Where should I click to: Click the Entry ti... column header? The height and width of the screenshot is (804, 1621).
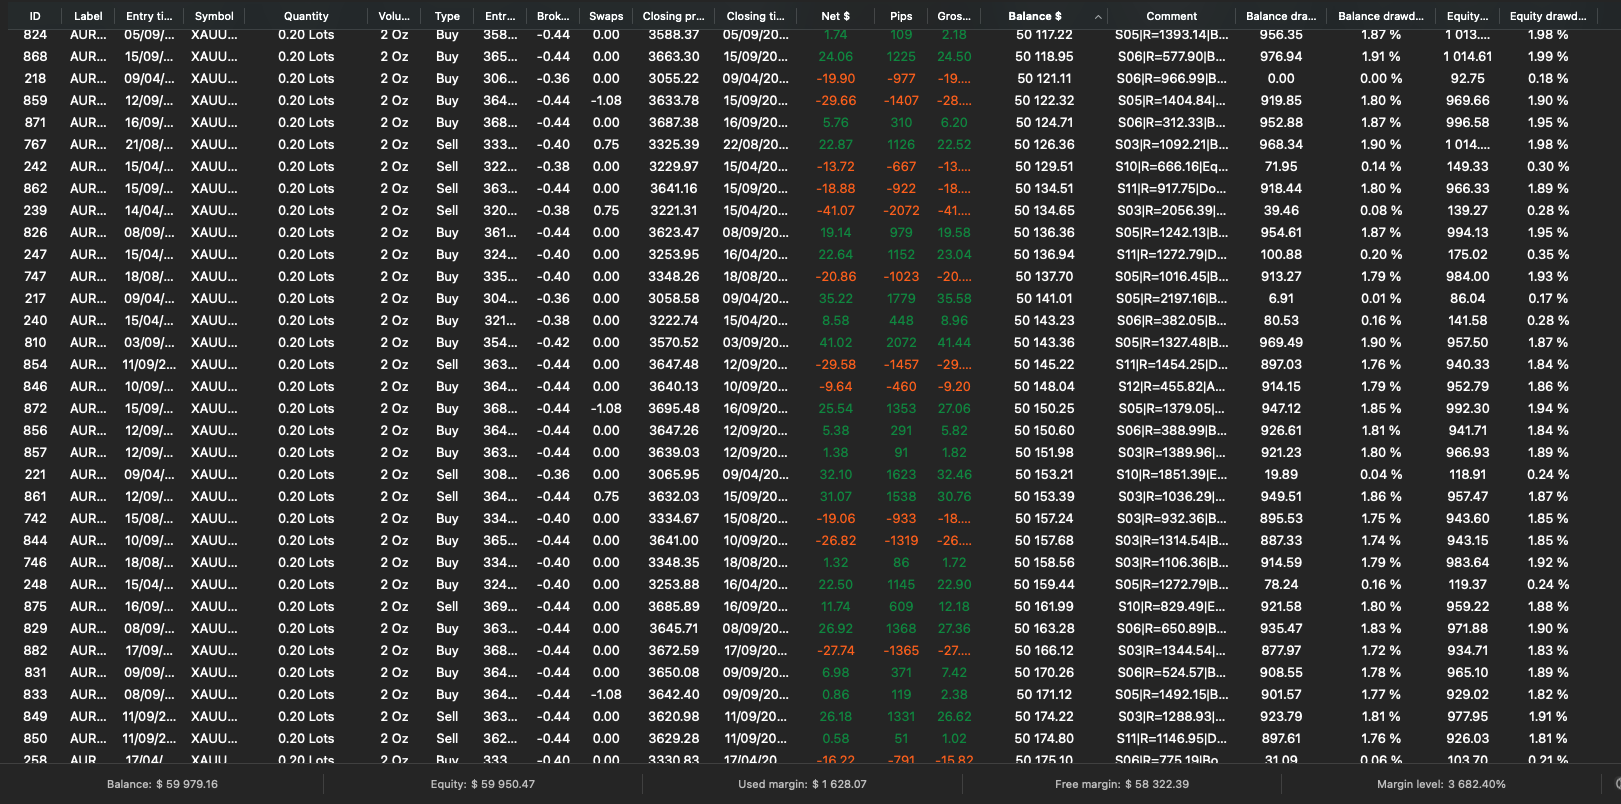[x=149, y=16]
